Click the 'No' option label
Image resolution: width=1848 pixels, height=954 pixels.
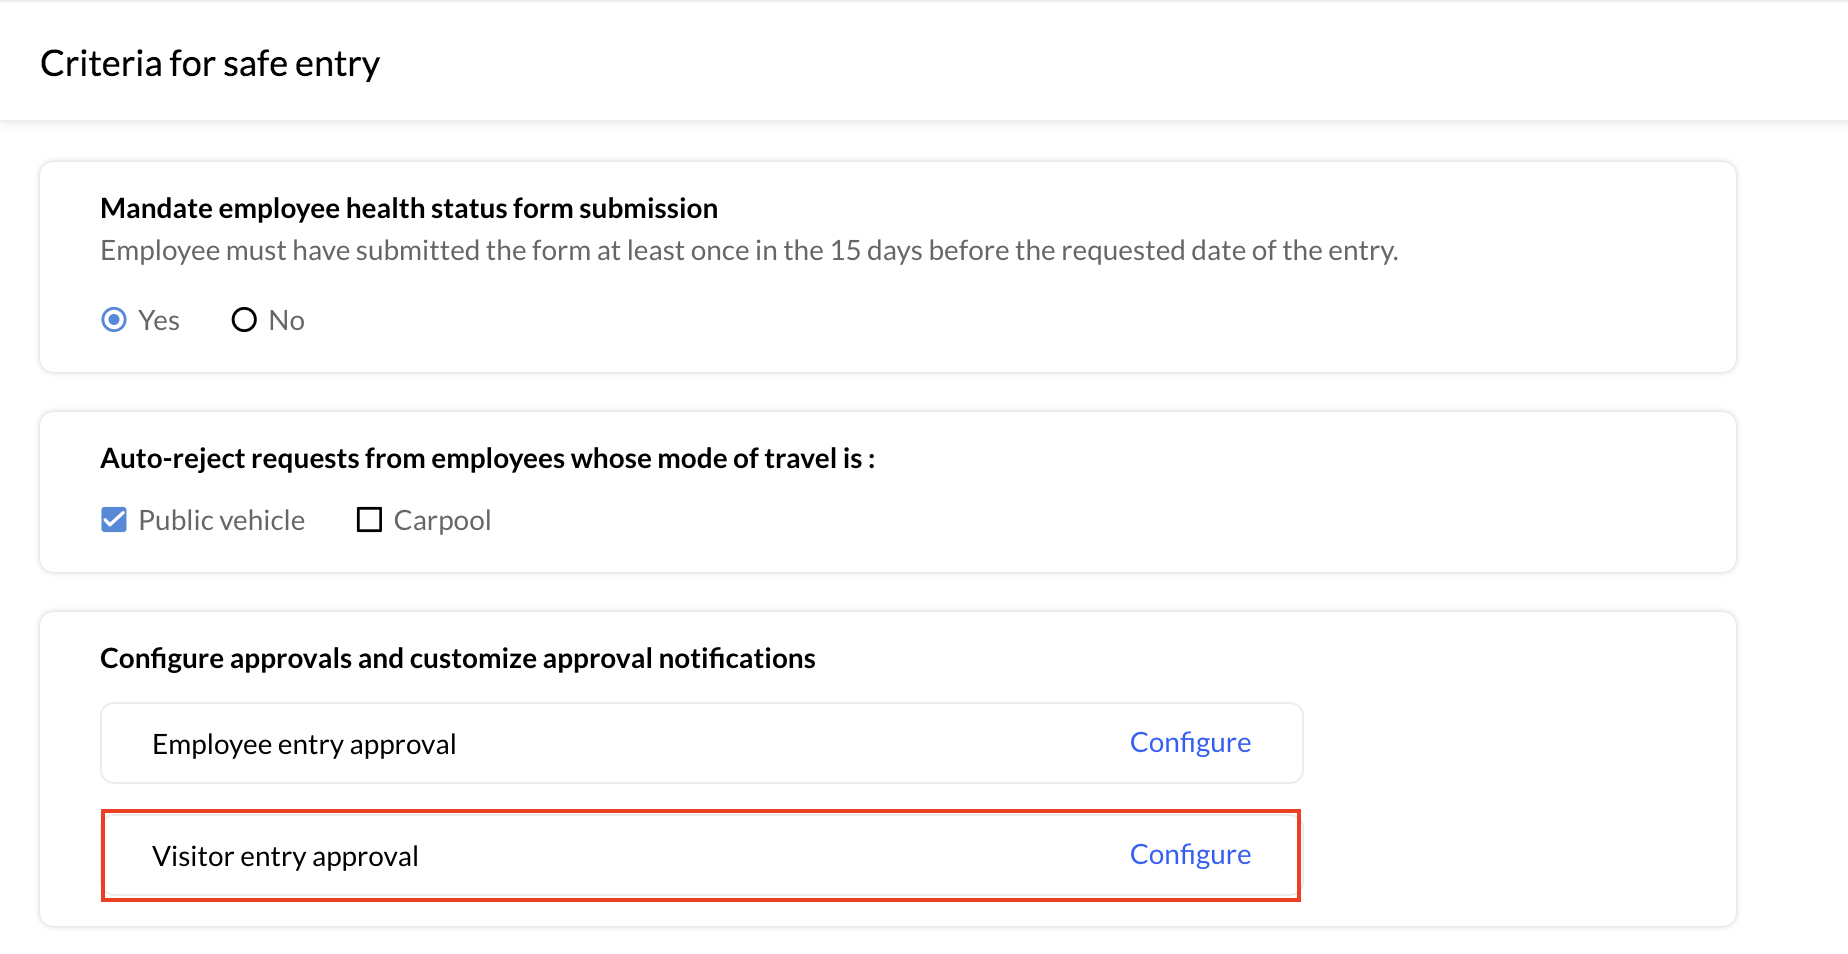point(286,320)
